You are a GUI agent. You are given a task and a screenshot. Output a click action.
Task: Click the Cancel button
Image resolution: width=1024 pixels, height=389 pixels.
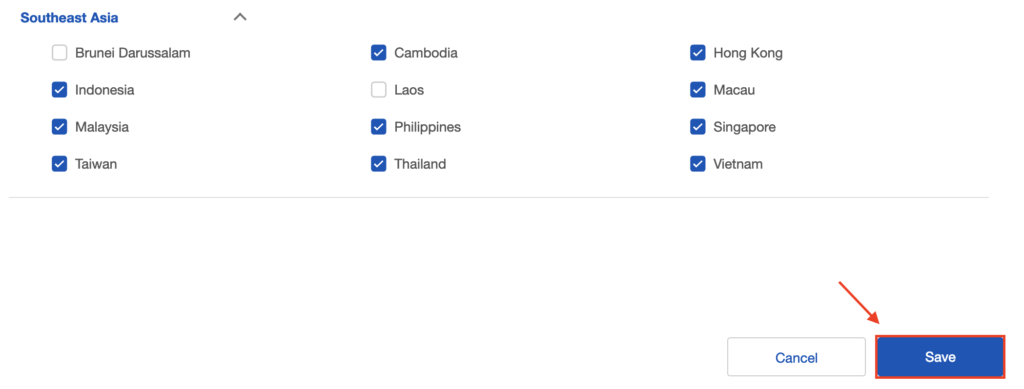click(x=796, y=357)
